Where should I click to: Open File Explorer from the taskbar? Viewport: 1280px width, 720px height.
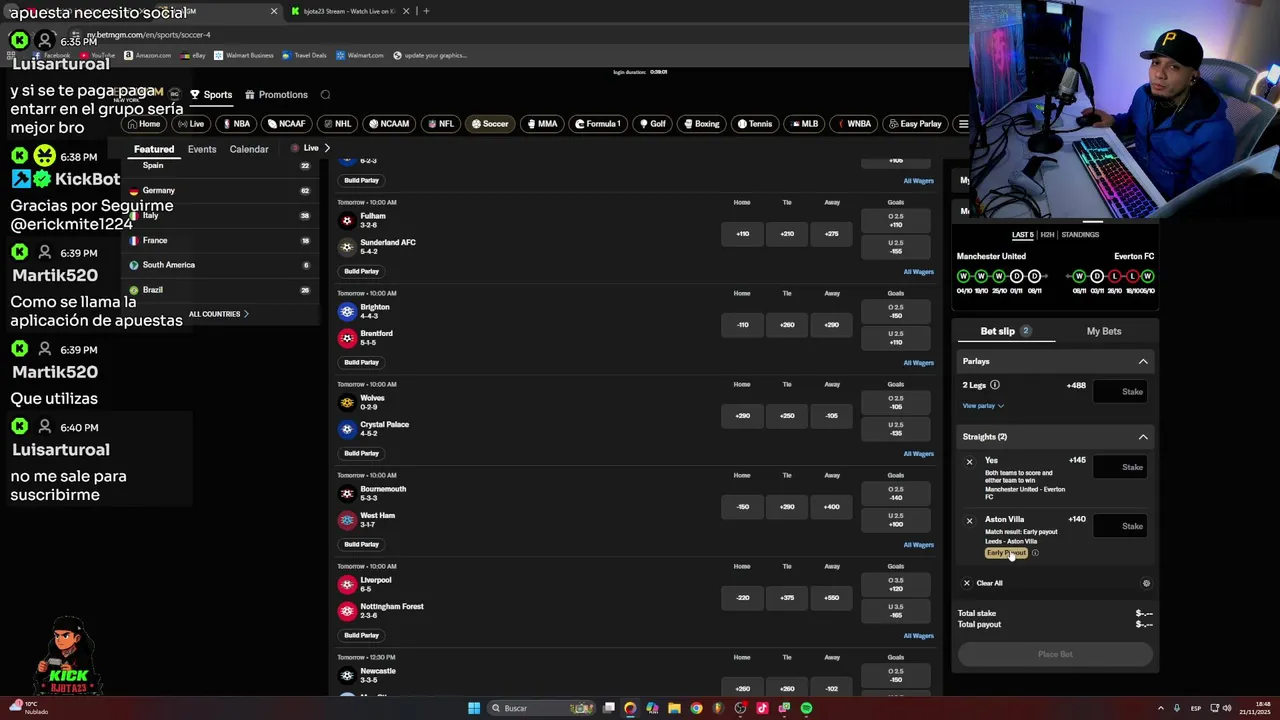coord(674,708)
